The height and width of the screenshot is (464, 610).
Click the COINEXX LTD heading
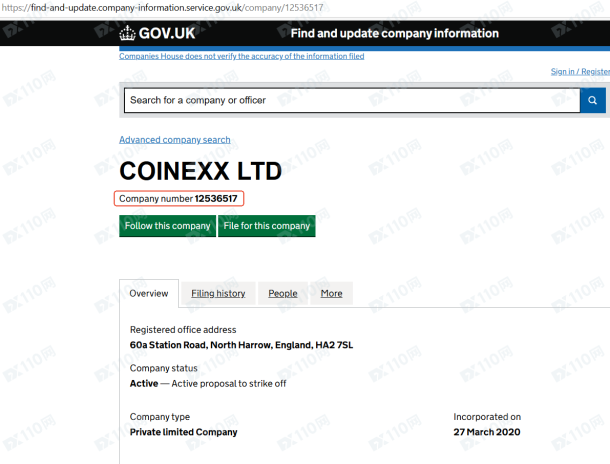click(x=200, y=171)
